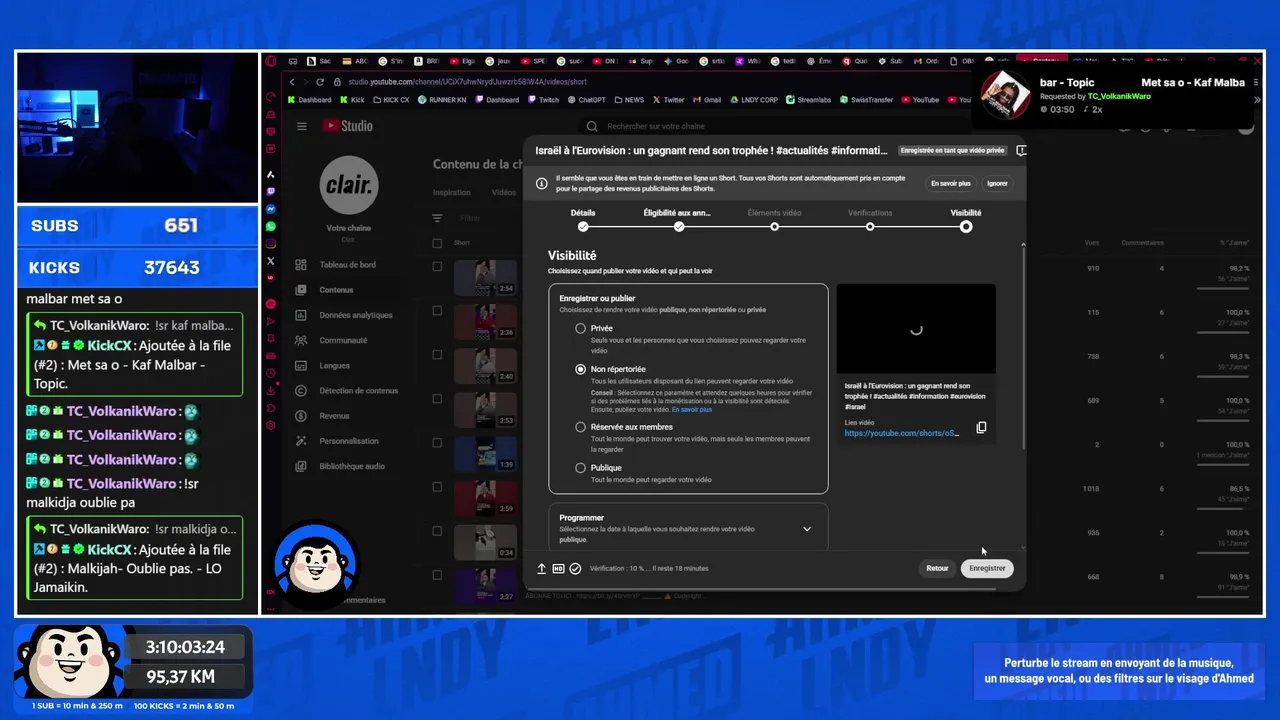Go to the Vérifications step
Image resolution: width=1280 pixels, height=720 pixels.
click(x=870, y=220)
